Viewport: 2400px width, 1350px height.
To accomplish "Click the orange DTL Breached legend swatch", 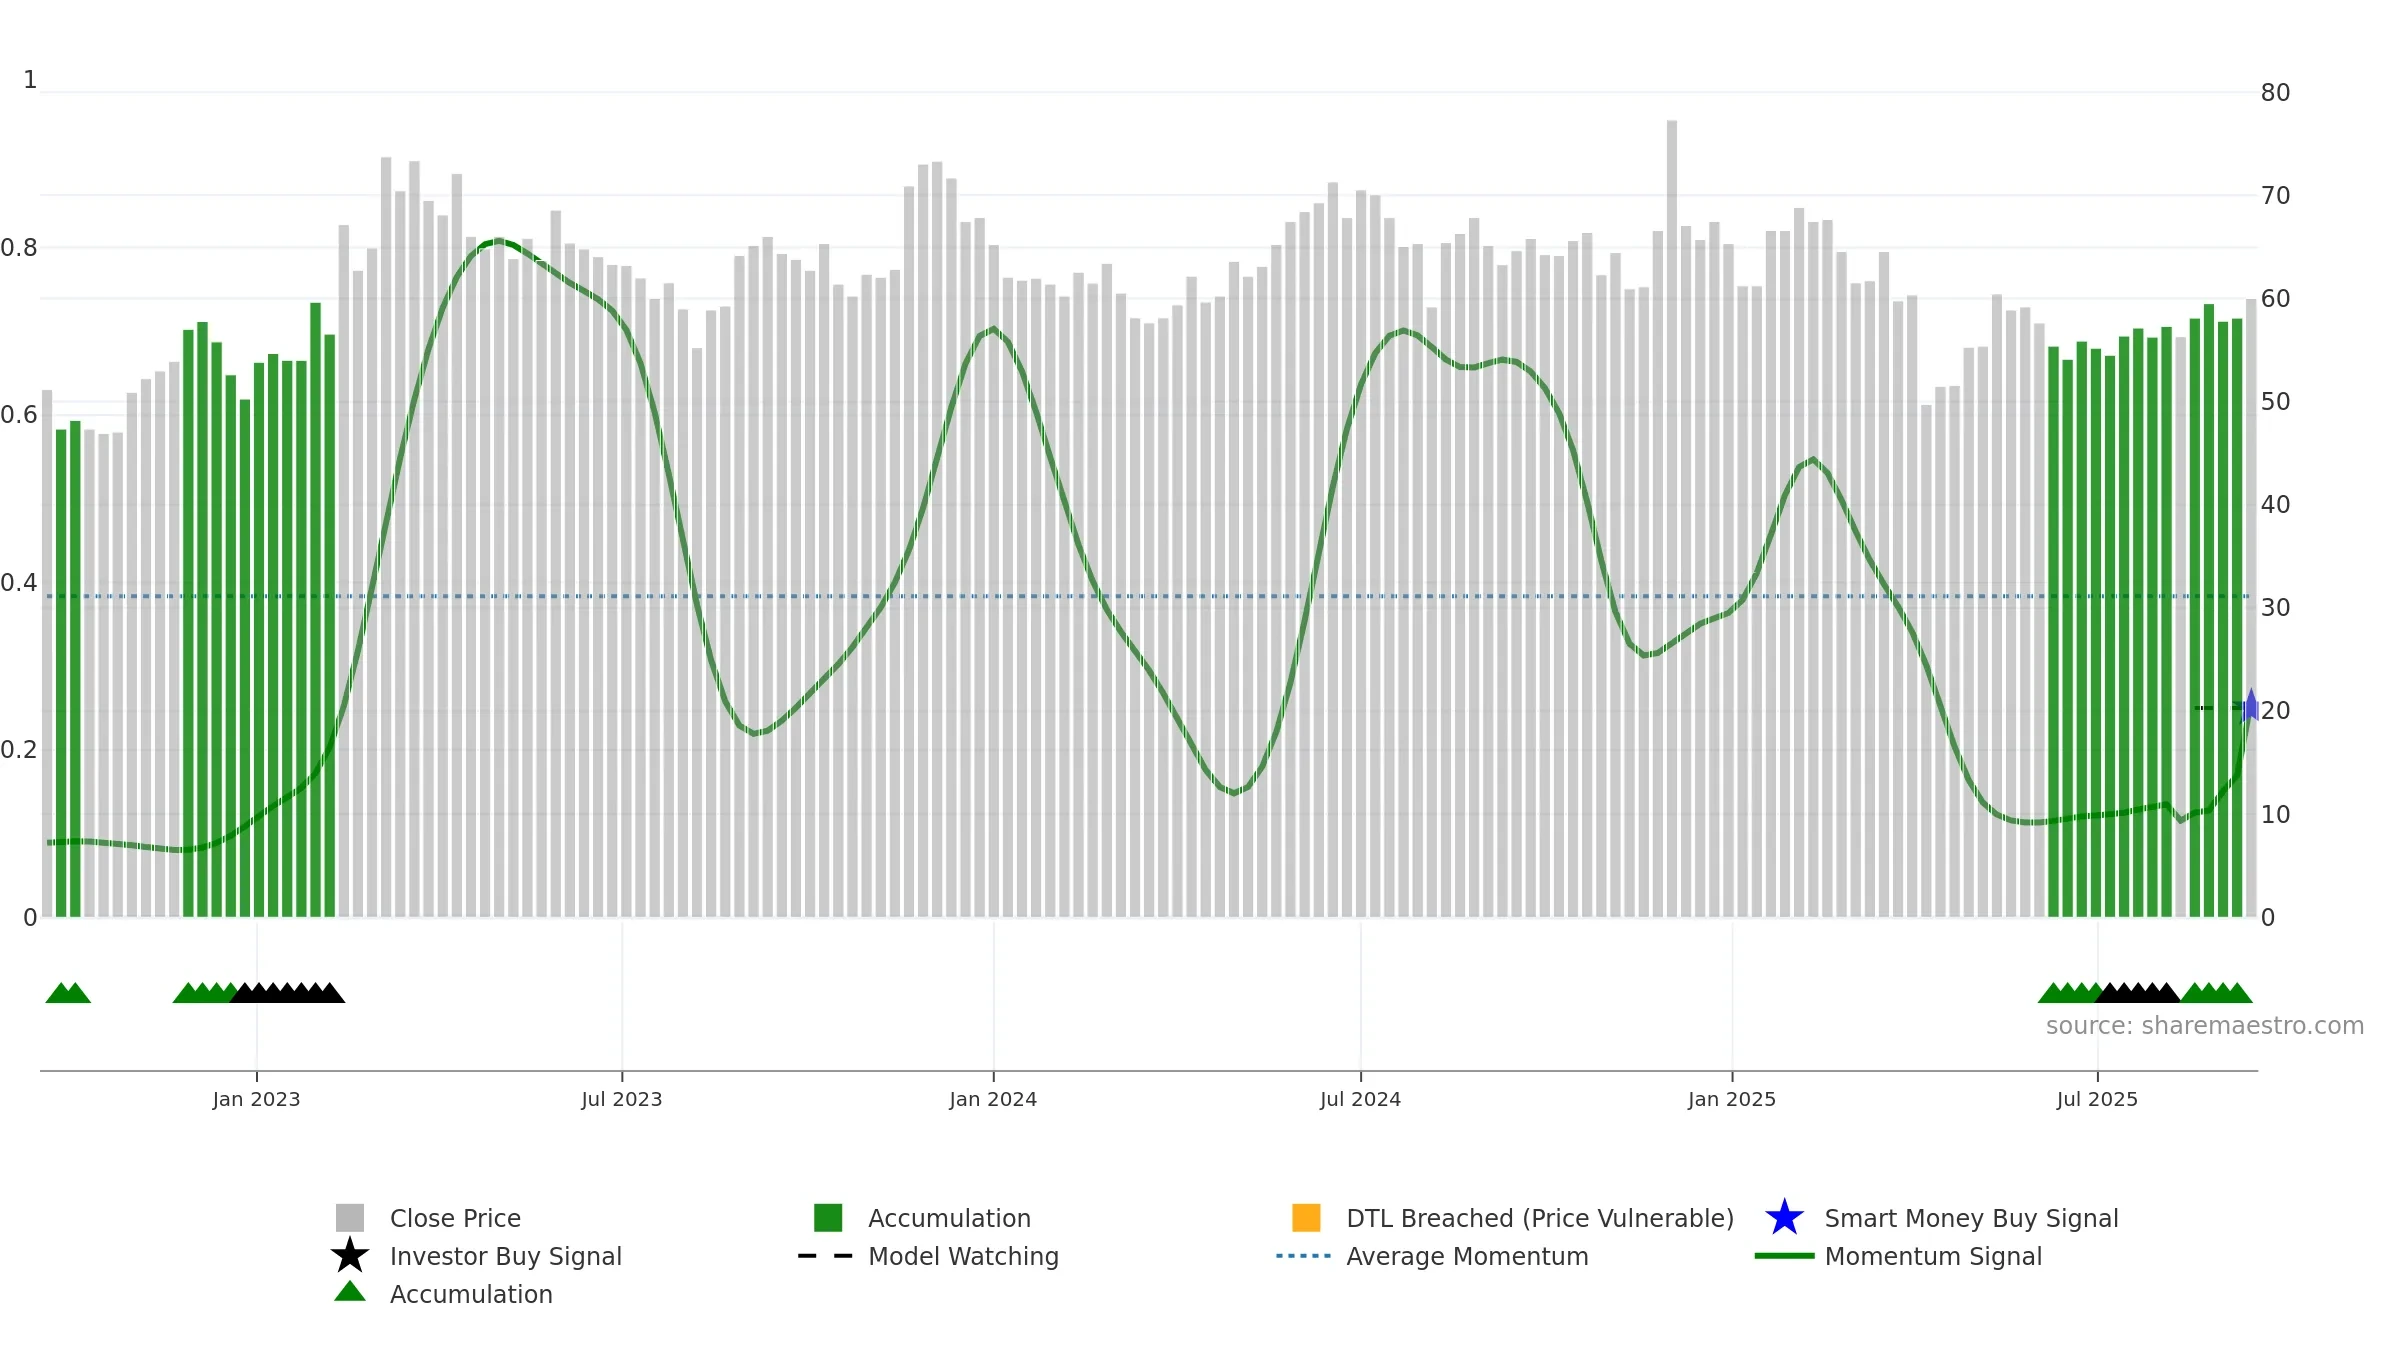I will [x=1306, y=1218].
